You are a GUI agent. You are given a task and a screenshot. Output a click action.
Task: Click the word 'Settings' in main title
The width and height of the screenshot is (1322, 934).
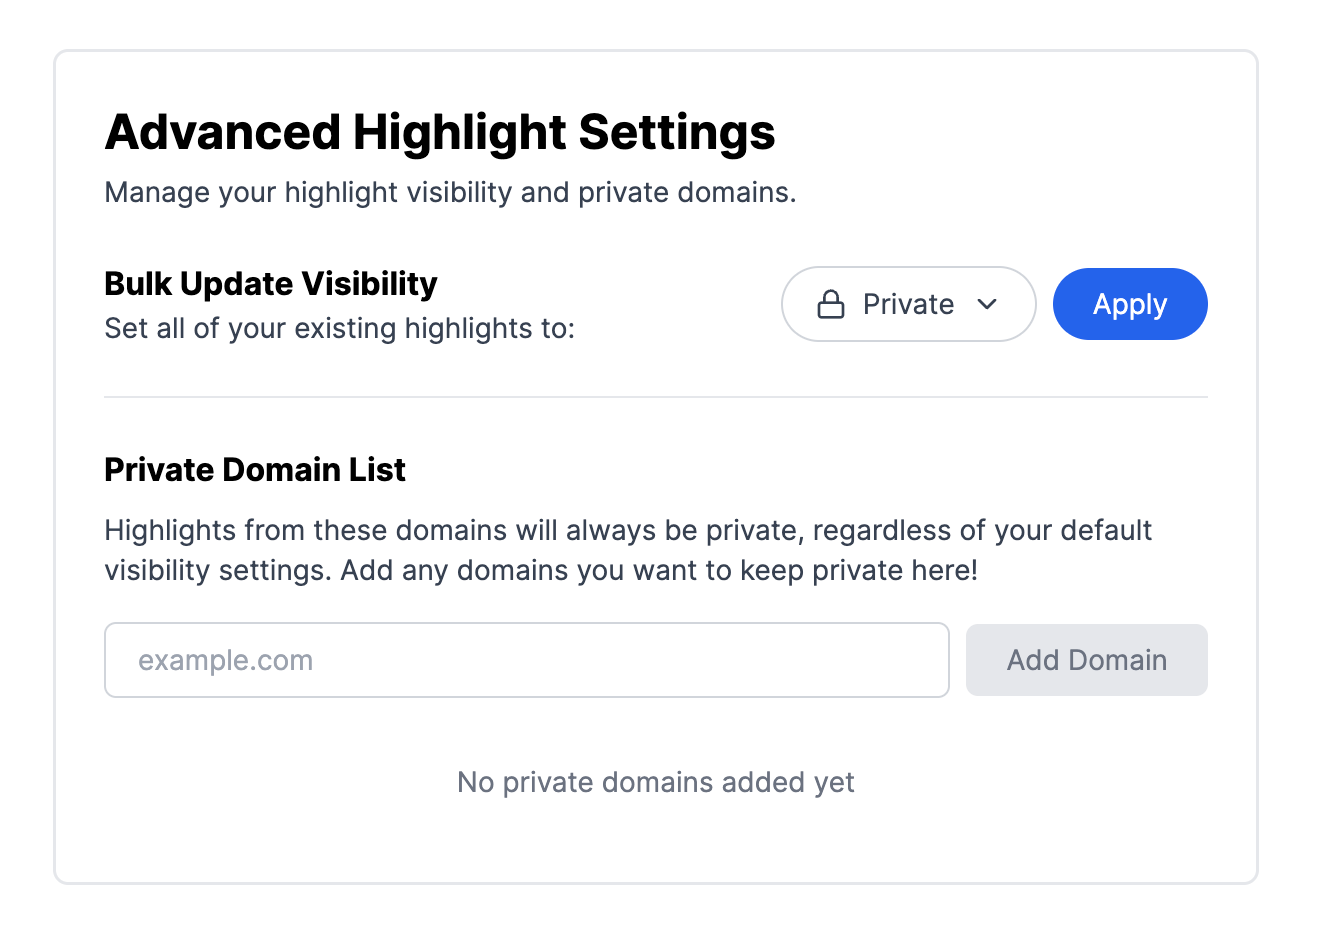click(677, 132)
